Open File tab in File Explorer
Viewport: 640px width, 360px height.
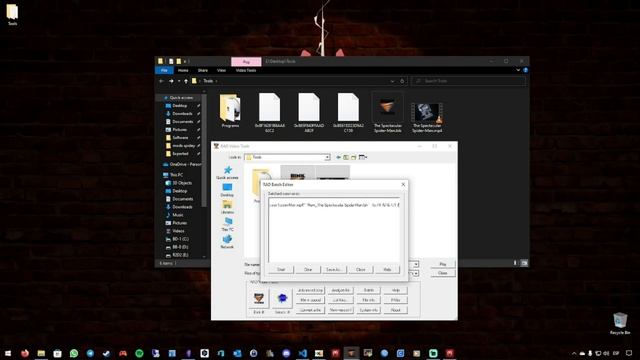click(x=164, y=70)
